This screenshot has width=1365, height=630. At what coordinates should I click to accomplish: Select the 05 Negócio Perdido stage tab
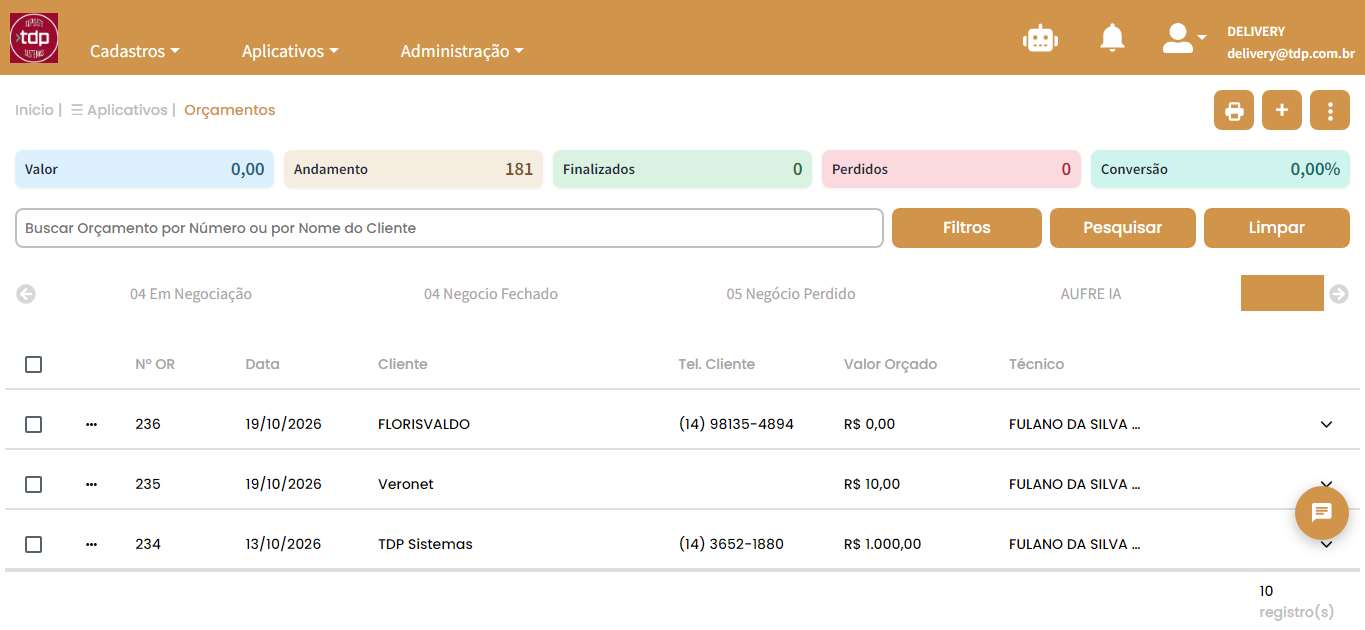point(791,294)
